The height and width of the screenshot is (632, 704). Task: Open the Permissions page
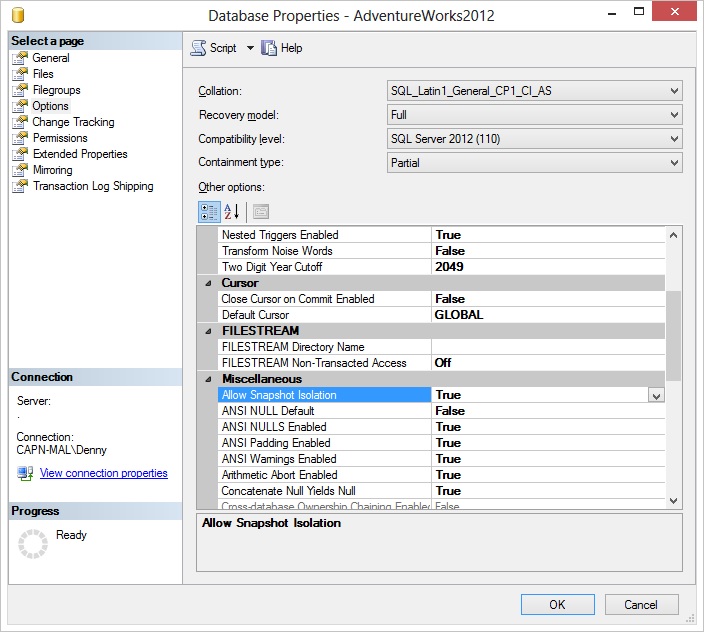[x=60, y=138]
